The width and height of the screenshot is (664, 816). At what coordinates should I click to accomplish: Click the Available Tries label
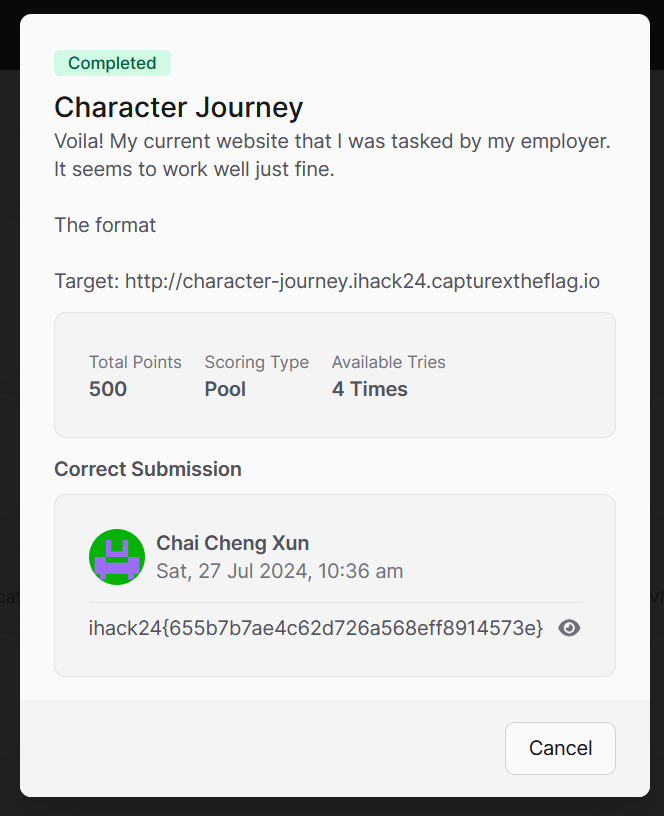click(389, 362)
